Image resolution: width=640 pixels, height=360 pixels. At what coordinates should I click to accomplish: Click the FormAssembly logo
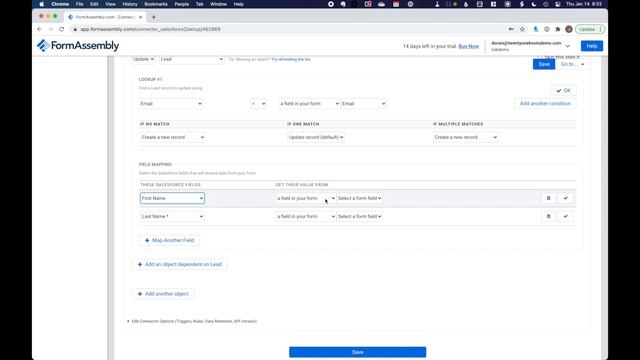pos(78,46)
